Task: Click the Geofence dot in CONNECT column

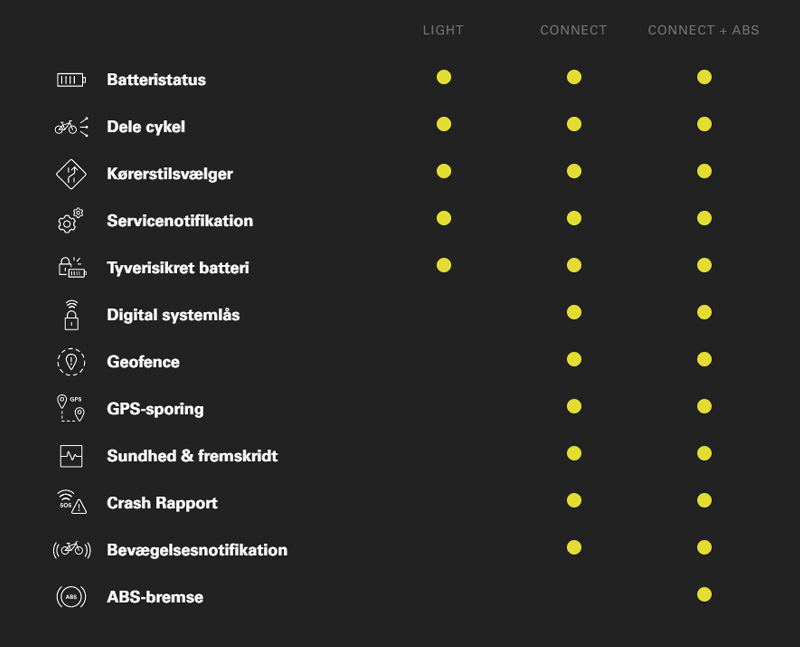Action: pos(574,359)
